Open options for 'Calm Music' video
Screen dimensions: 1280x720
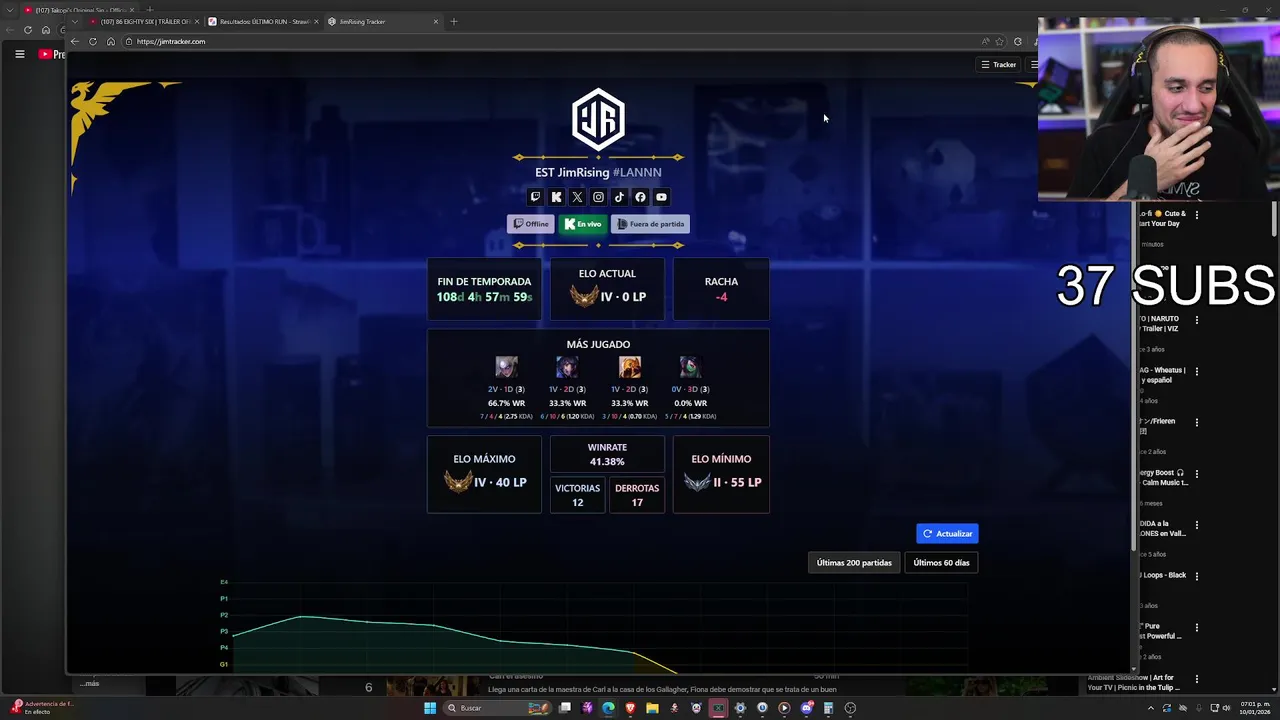(1197, 473)
